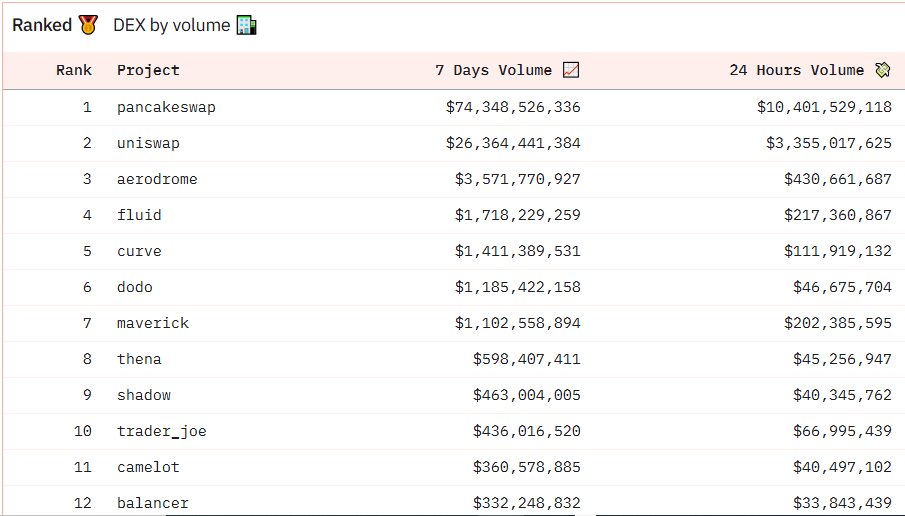Click the 24-hour value $66,995,439

843,431
